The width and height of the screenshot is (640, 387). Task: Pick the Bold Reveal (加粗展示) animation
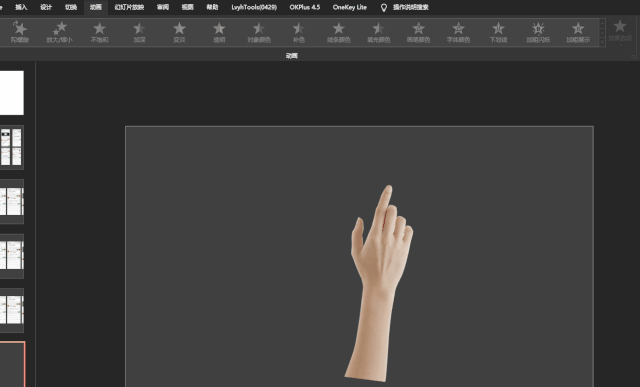578,32
